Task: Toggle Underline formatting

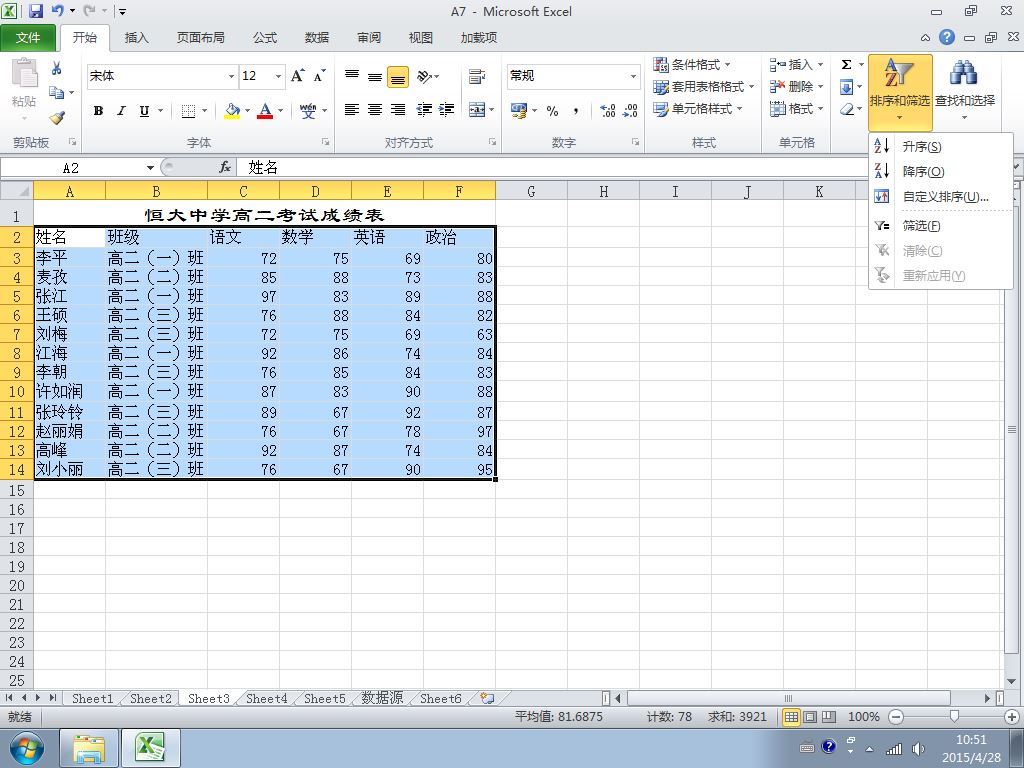Action: click(144, 111)
